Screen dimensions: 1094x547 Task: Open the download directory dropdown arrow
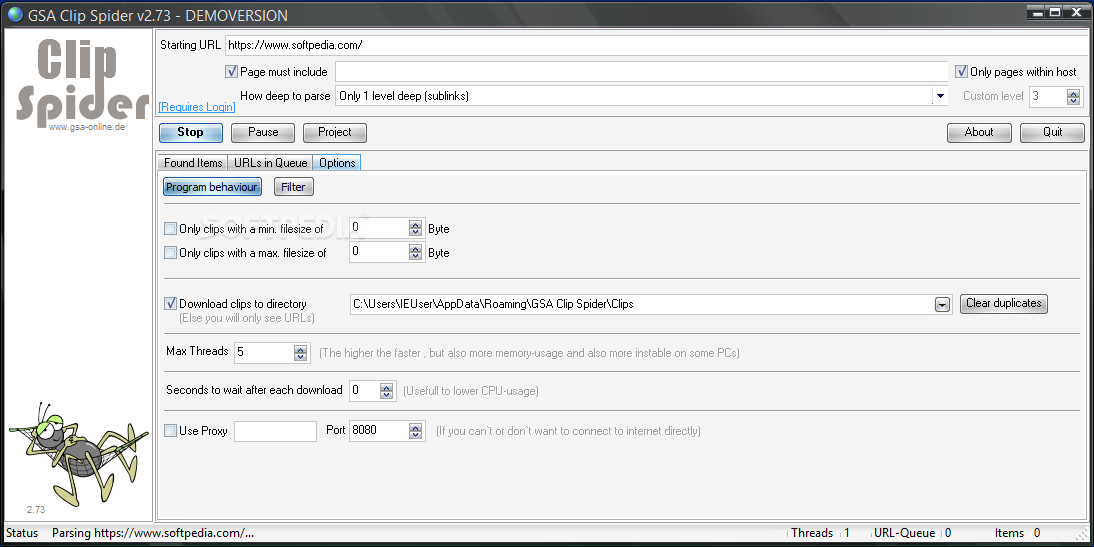pos(942,304)
